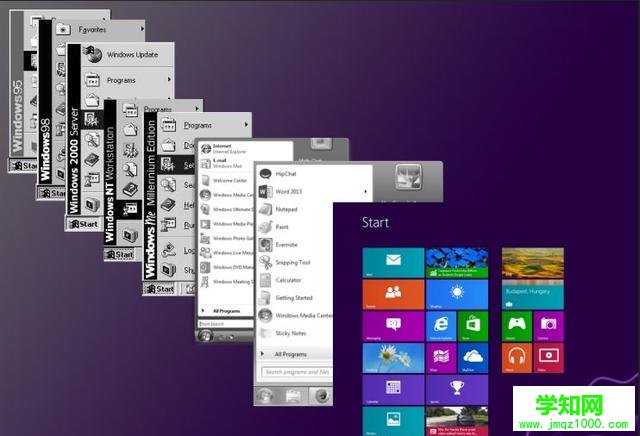Open the Video tile on Windows 8 Start
640x436 pixels.
[x=549, y=358]
